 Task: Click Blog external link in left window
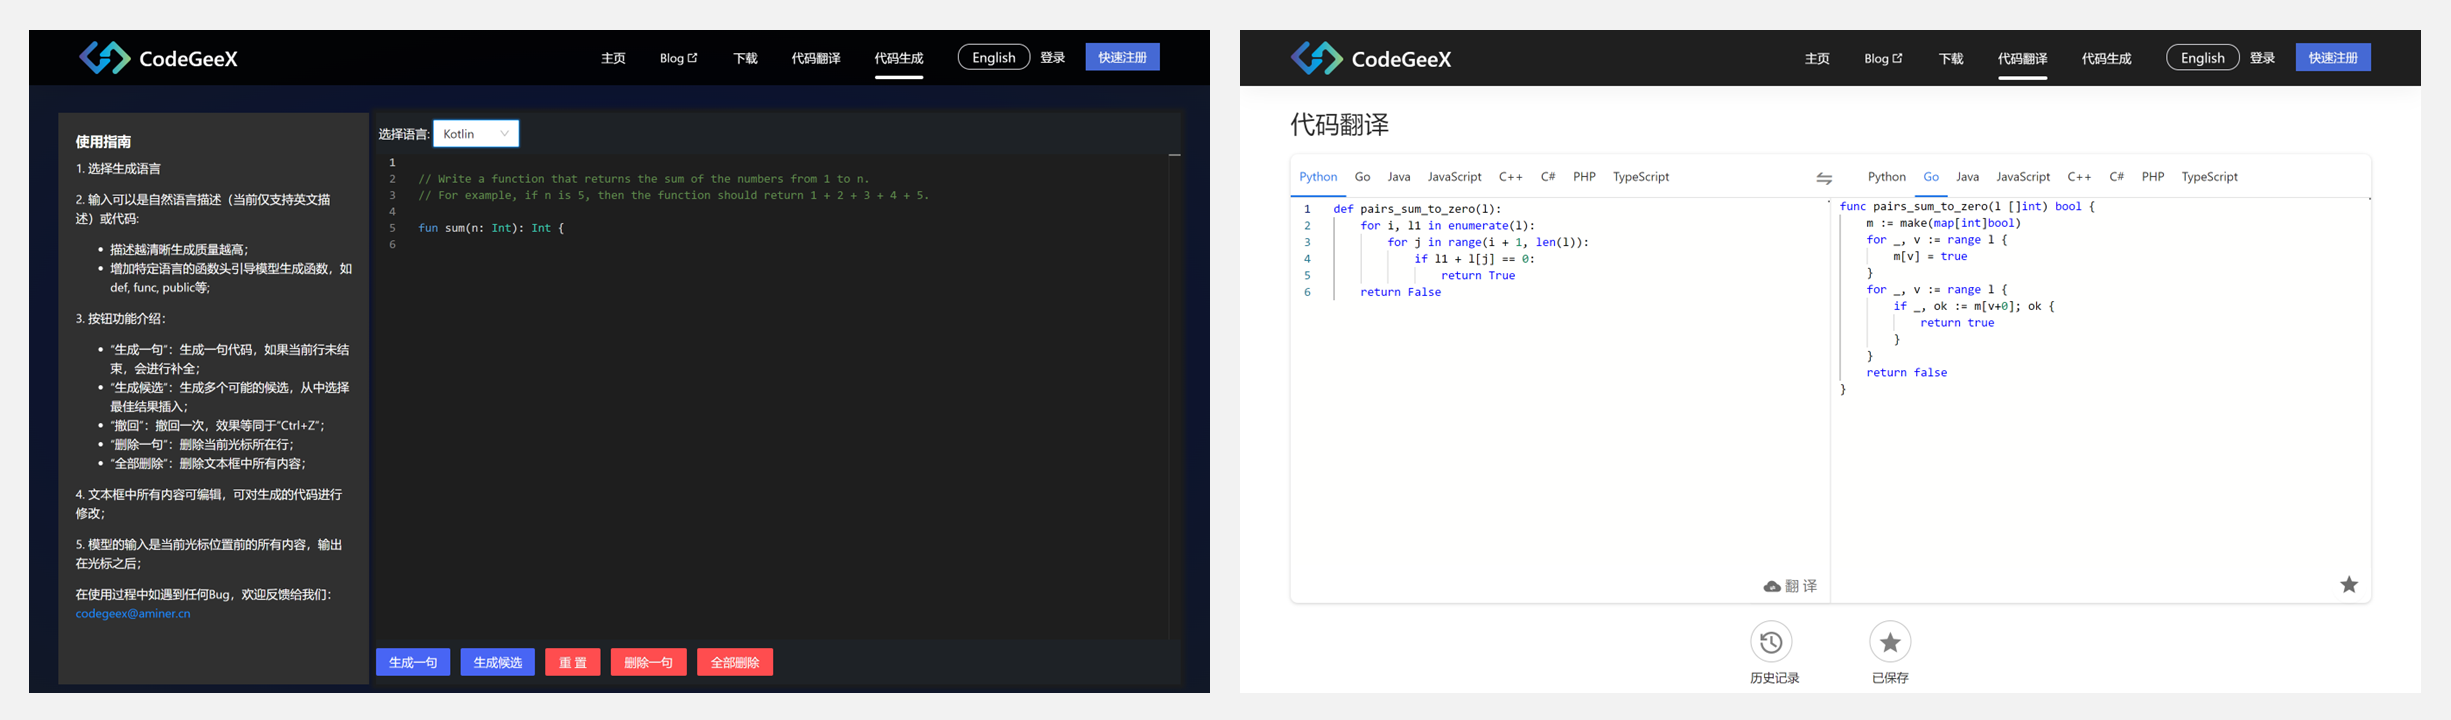point(678,58)
